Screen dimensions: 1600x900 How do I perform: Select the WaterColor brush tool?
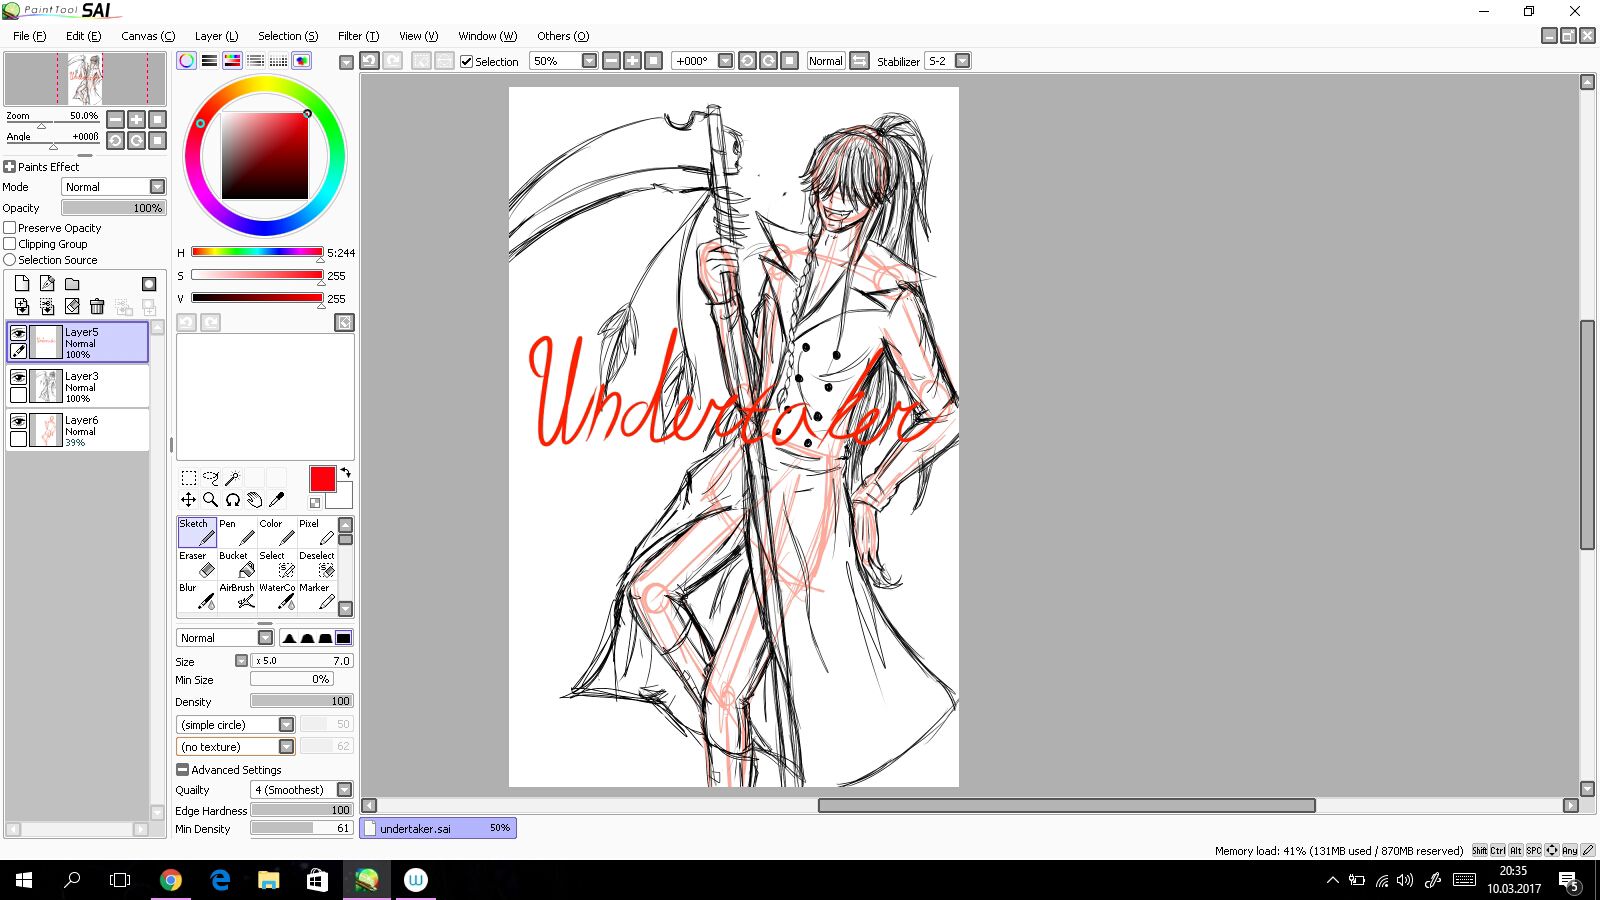277,596
